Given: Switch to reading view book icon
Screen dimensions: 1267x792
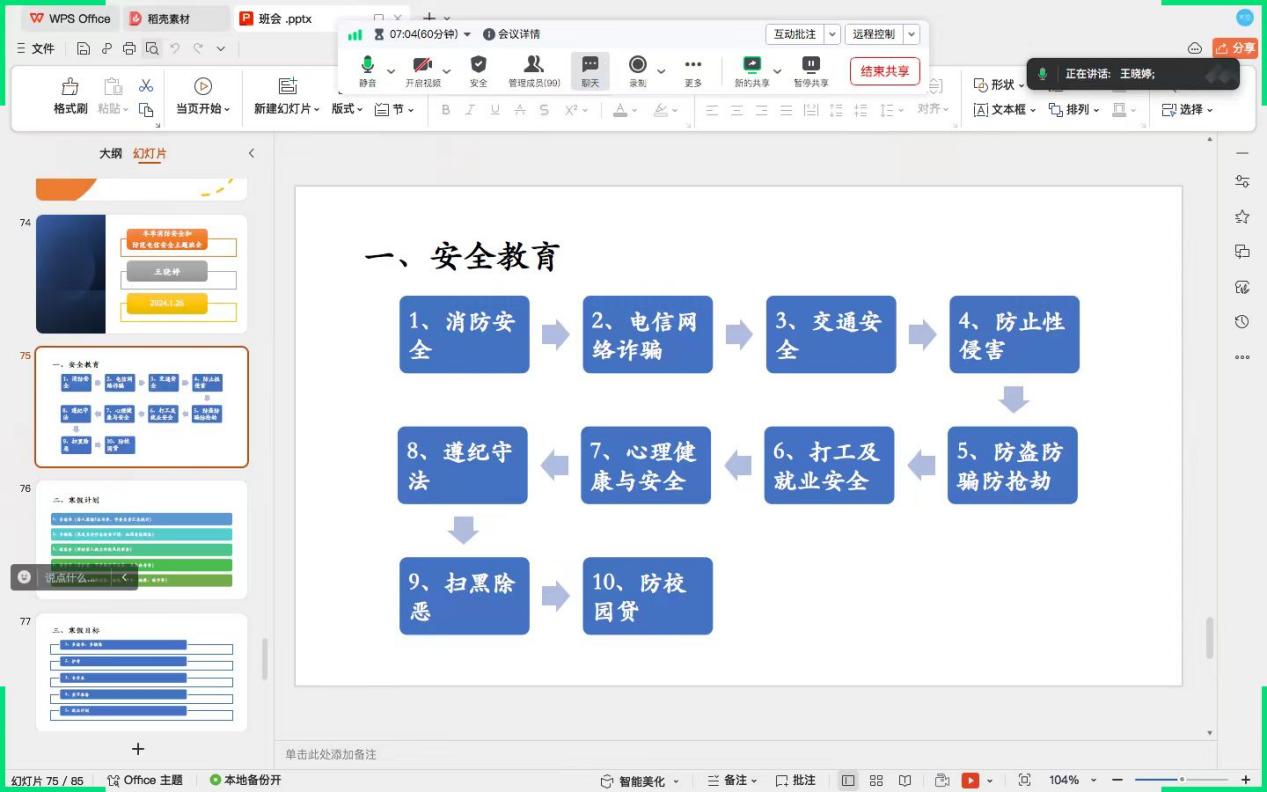Looking at the screenshot, I should (x=905, y=780).
